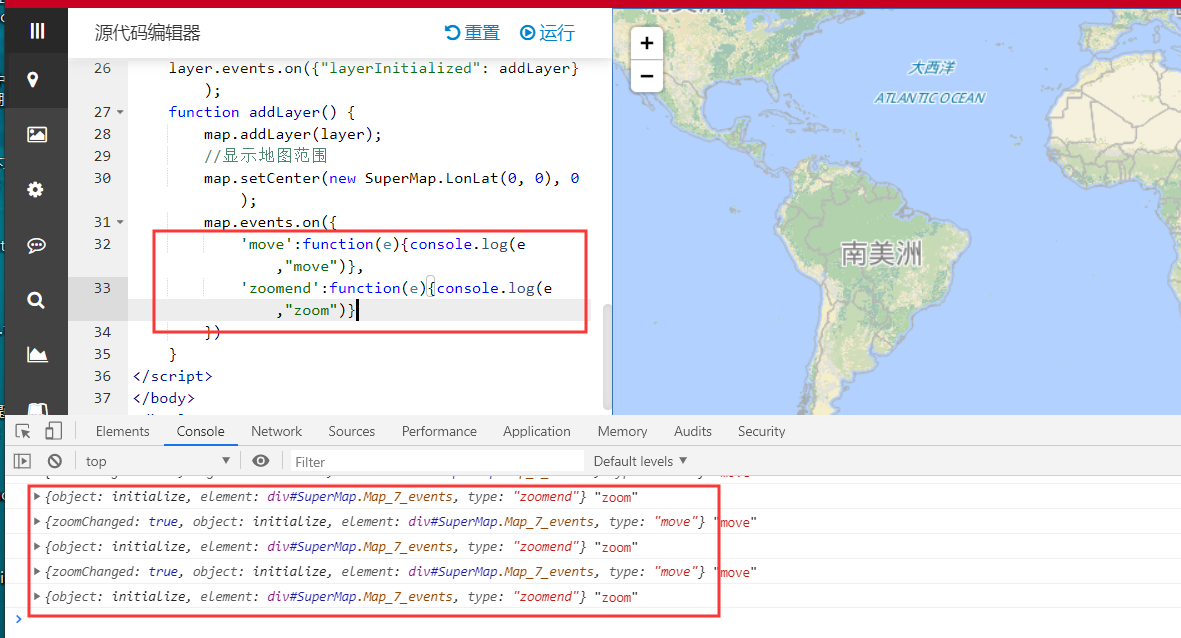Click the magnifier search icon in sidebar
Image resolution: width=1181 pixels, height=638 pixels.
tap(36, 300)
